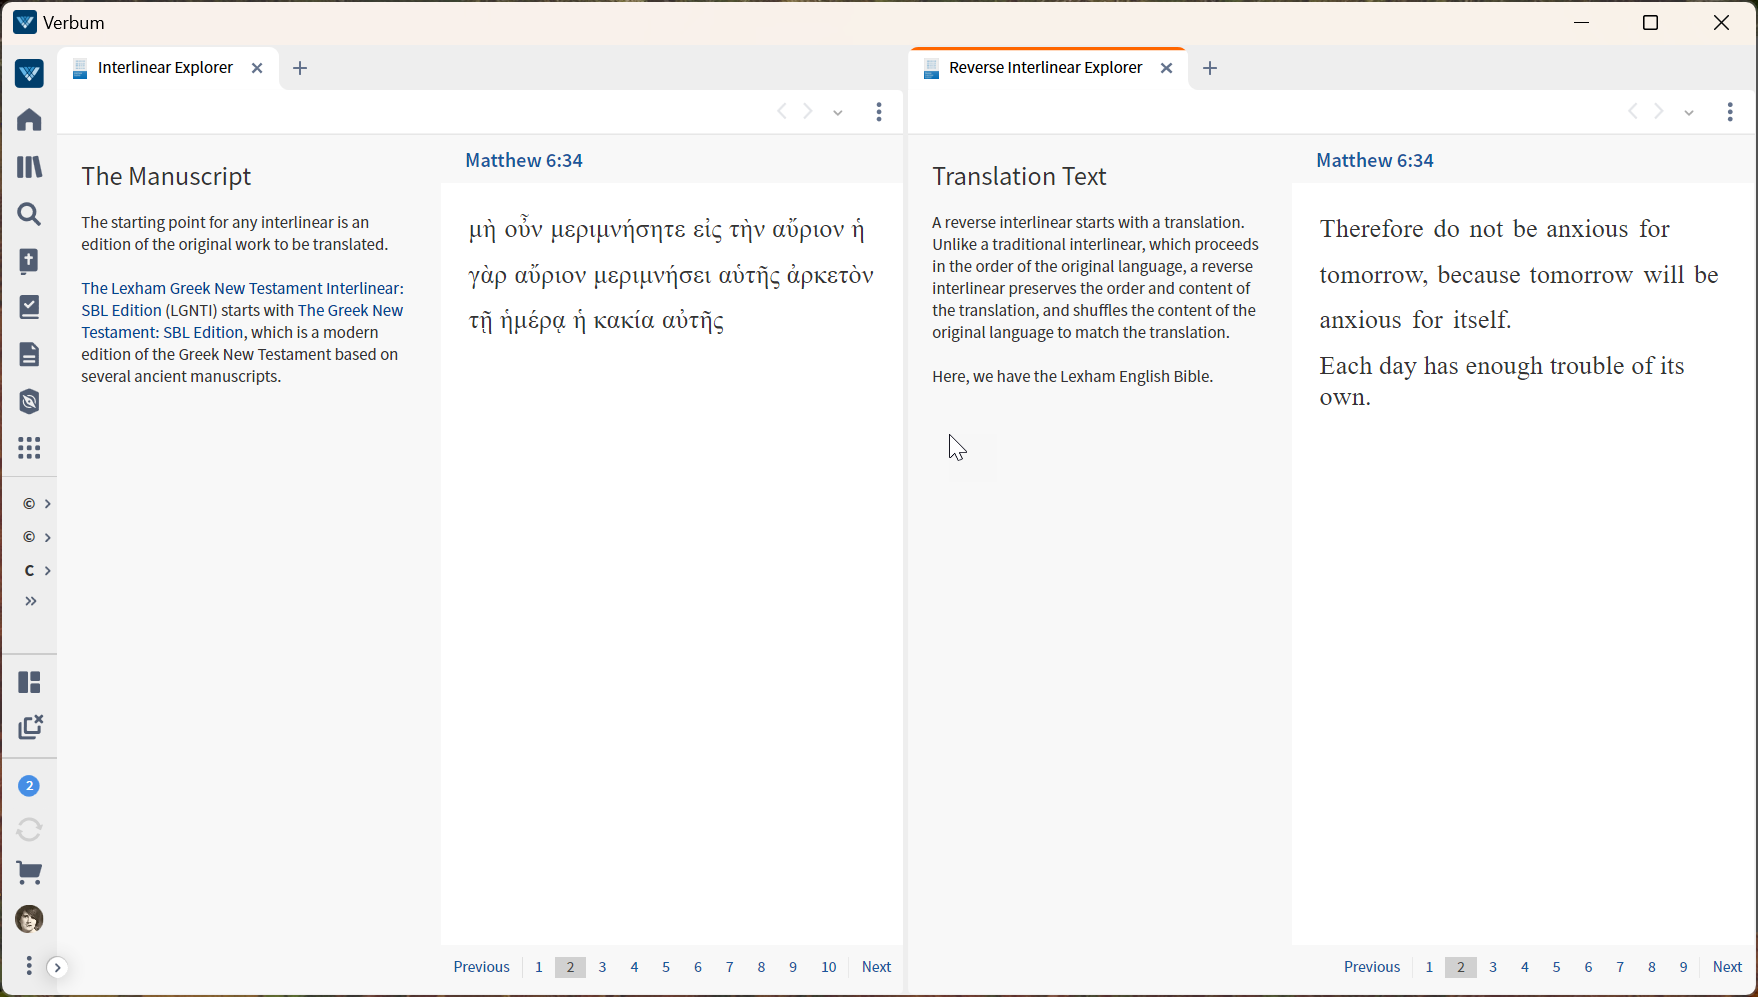1758x997 pixels.
Task: Add new tab beside Interlinear Explorer
Action: (x=300, y=68)
